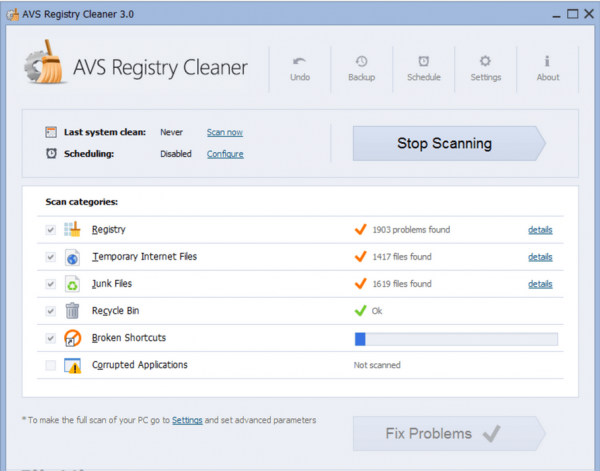Open the About info icon

point(547,63)
